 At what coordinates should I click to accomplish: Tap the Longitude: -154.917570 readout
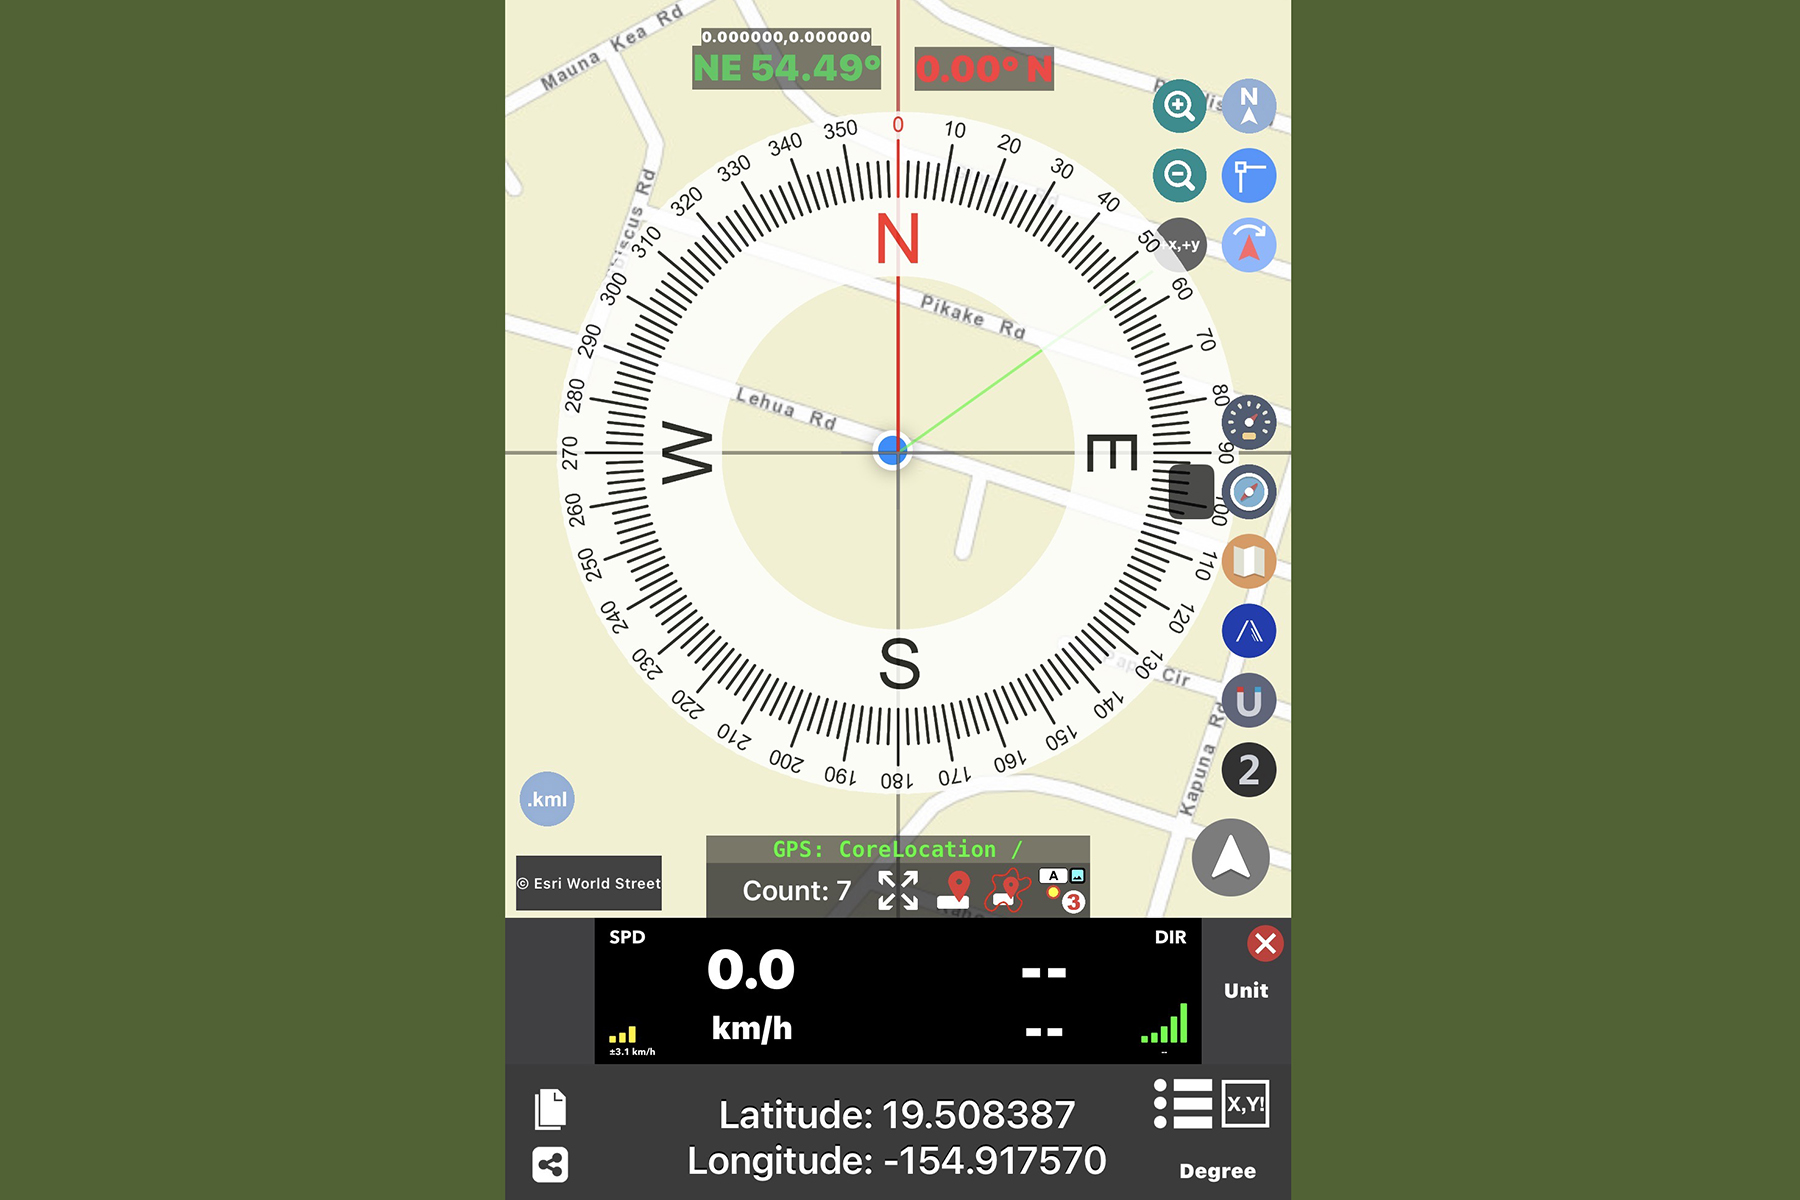897,1161
